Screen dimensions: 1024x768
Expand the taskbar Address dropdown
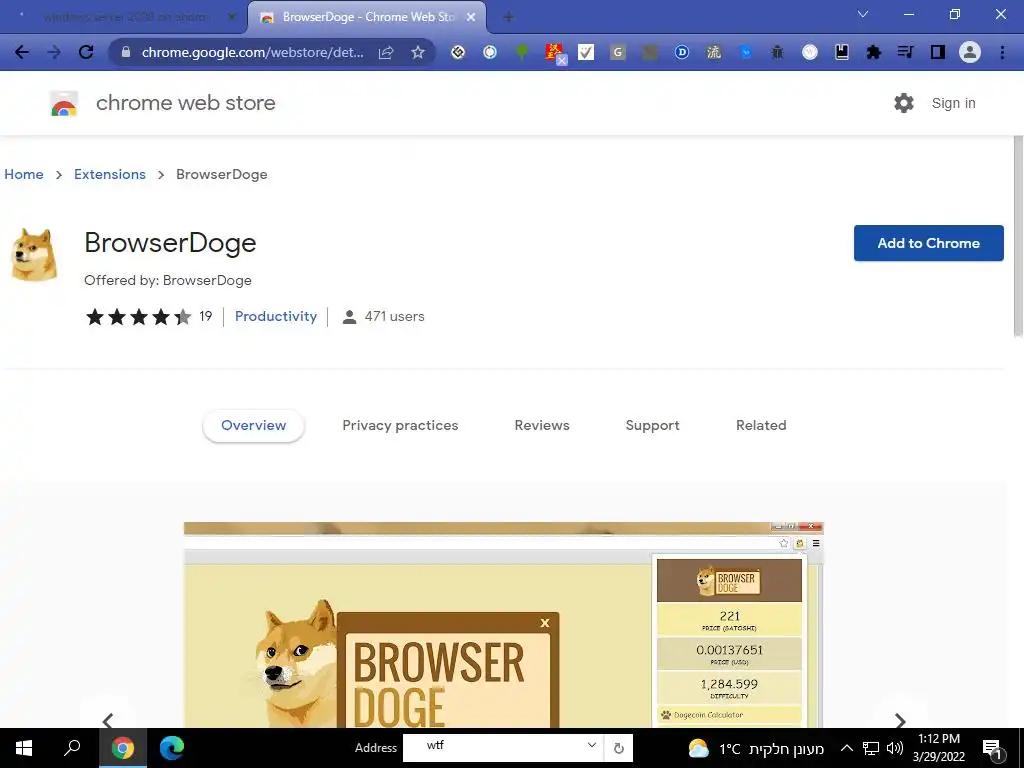(x=591, y=745)
